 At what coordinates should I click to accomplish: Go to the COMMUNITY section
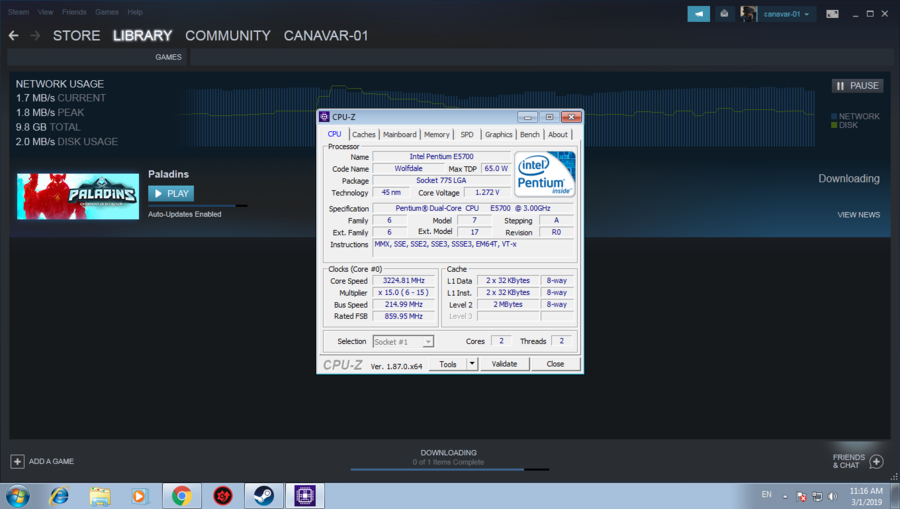click(x=228, y=36)
